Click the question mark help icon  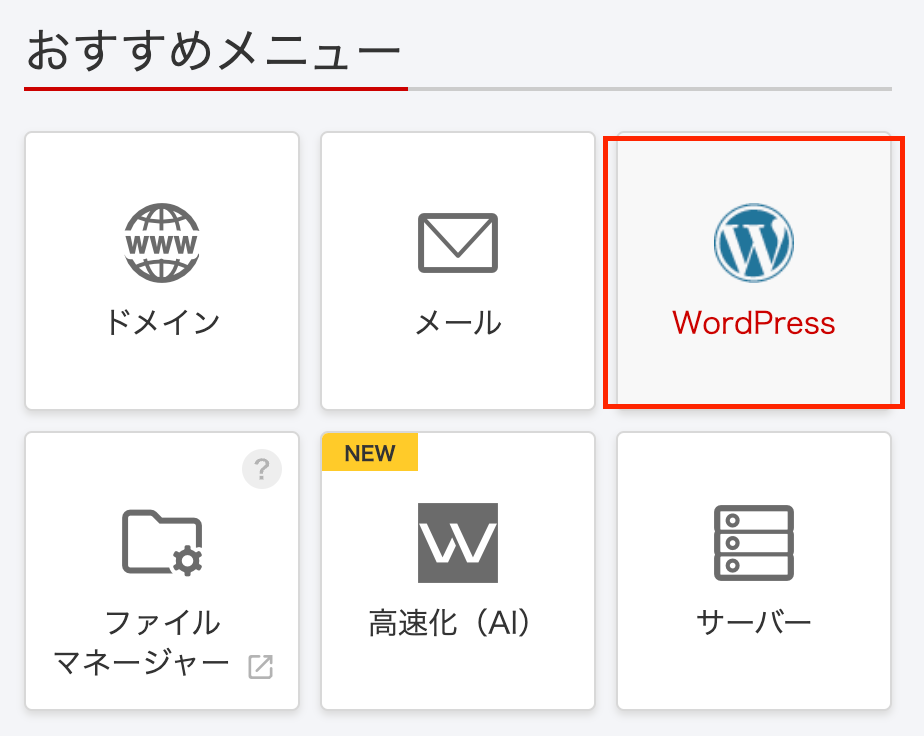262,469
